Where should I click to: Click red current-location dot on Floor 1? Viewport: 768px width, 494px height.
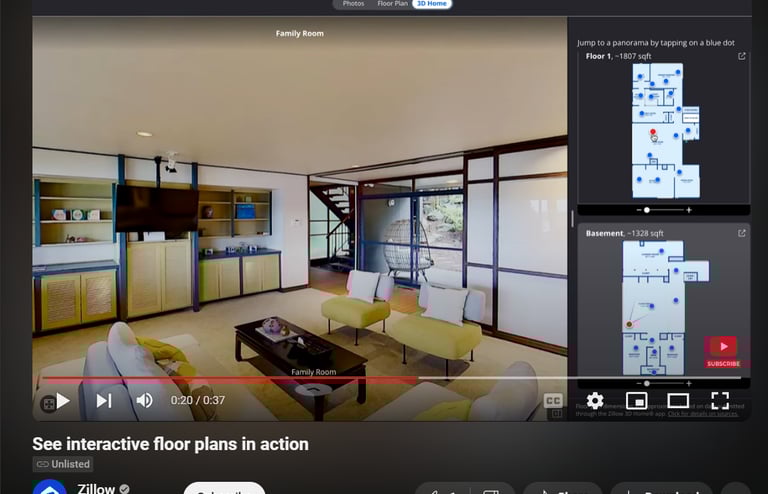652,132
